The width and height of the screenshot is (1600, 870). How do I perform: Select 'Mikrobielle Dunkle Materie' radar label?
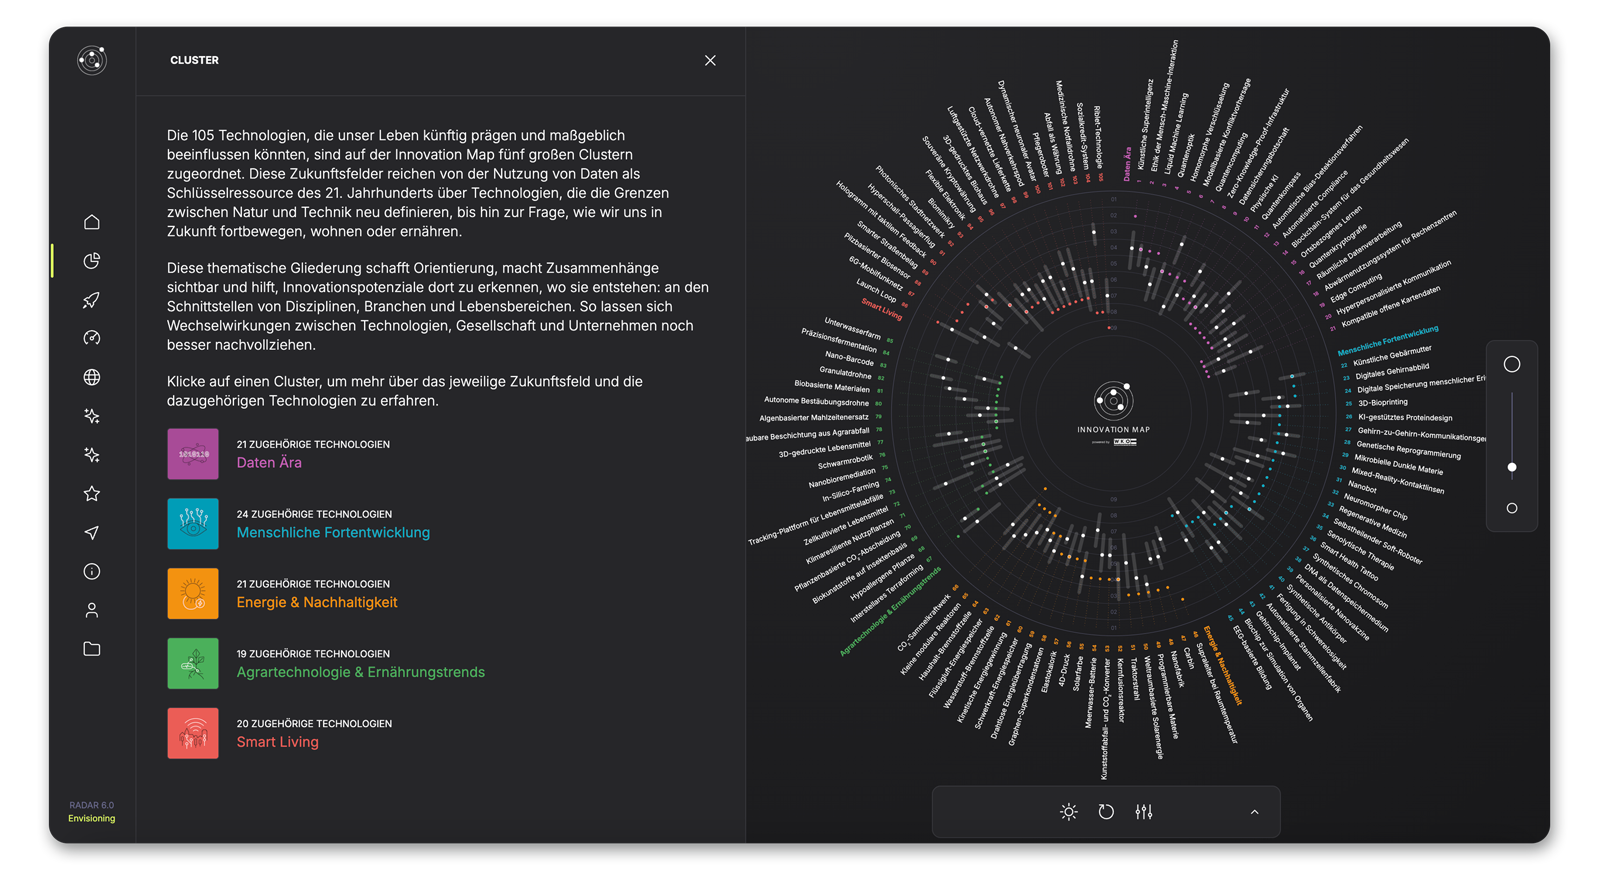click(1398, 464)
